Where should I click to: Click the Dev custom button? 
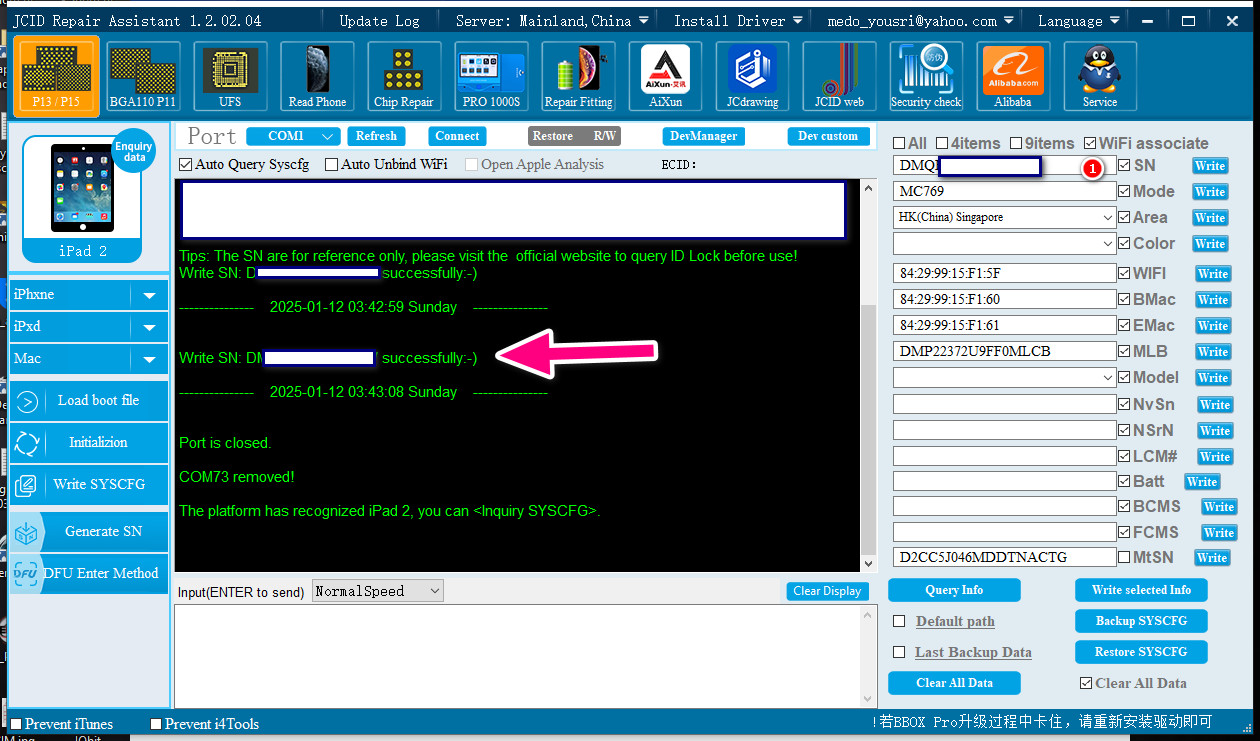pyautogui.click(x=828, y=136)
